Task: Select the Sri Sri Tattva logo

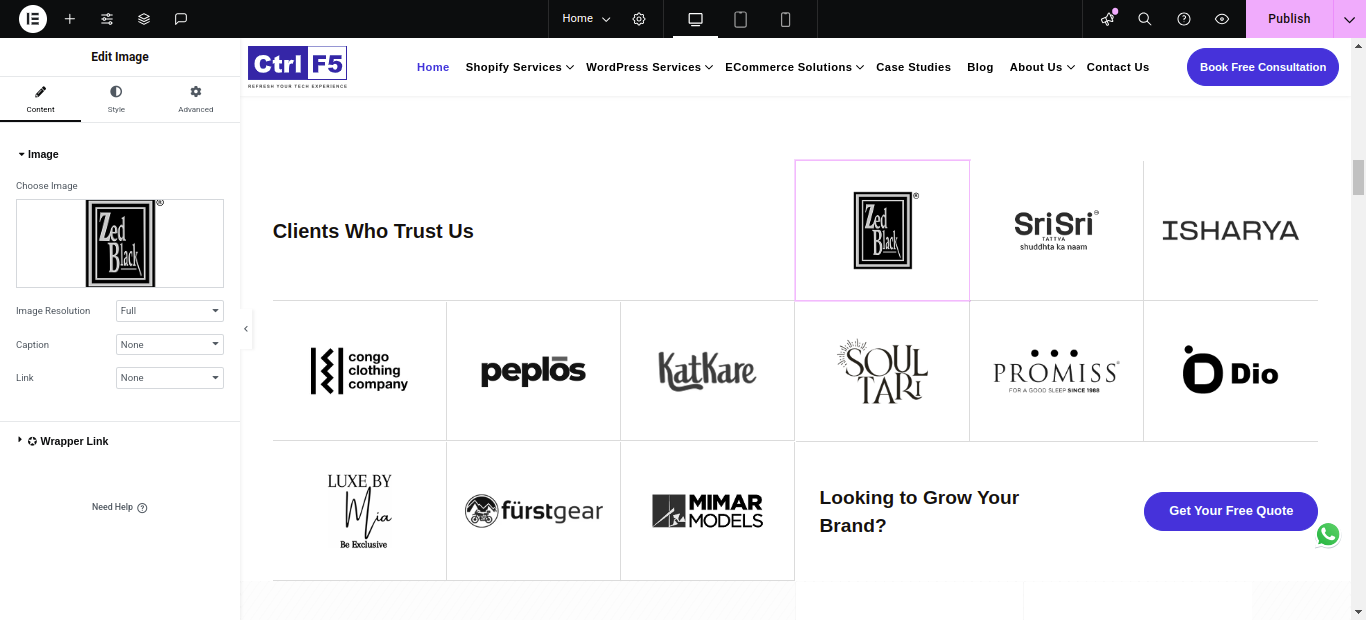Action: click(1056, 230)
